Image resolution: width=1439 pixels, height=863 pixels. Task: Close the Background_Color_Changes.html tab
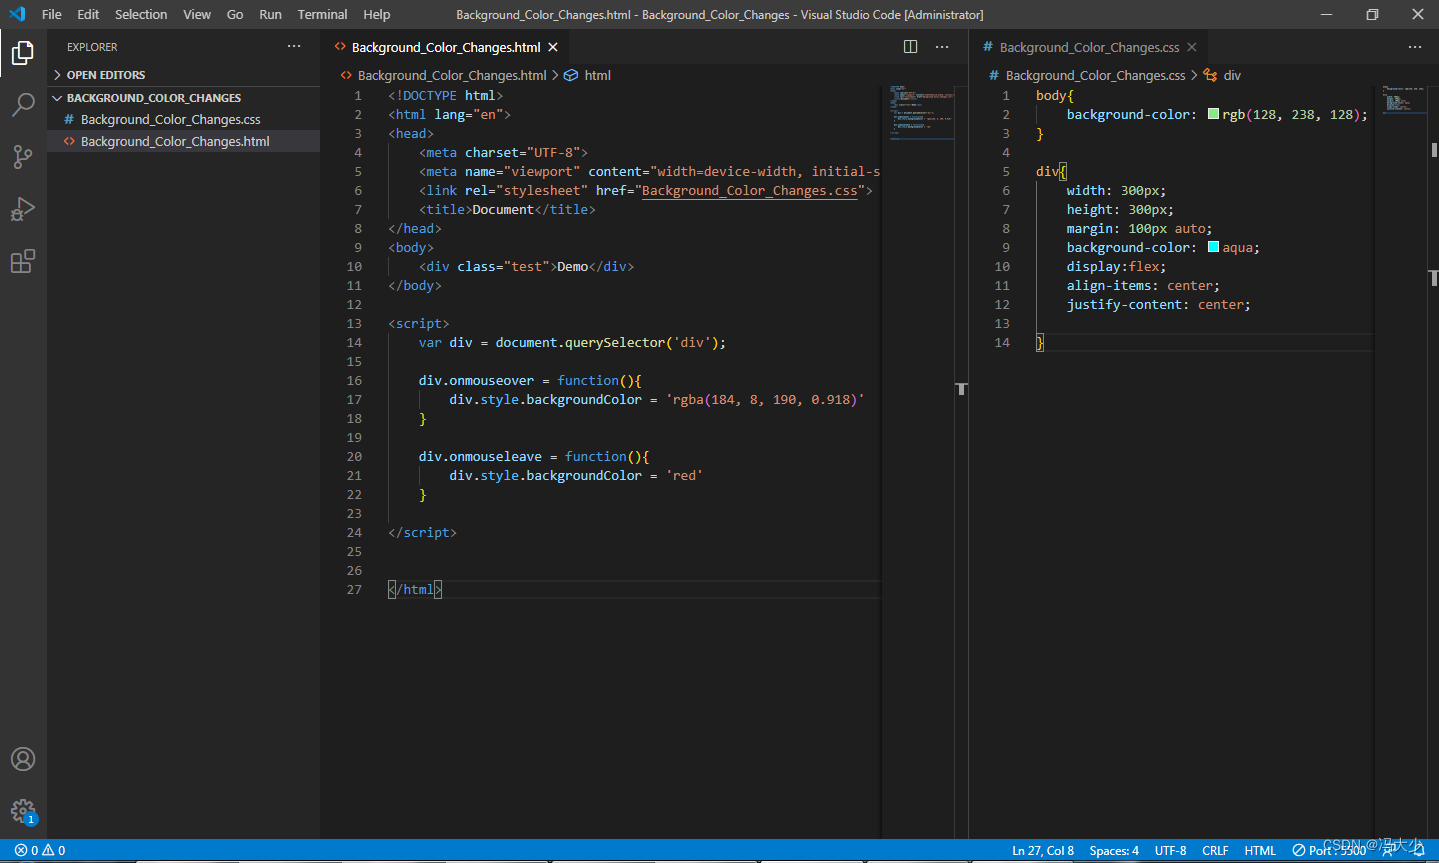coord(553,47)
